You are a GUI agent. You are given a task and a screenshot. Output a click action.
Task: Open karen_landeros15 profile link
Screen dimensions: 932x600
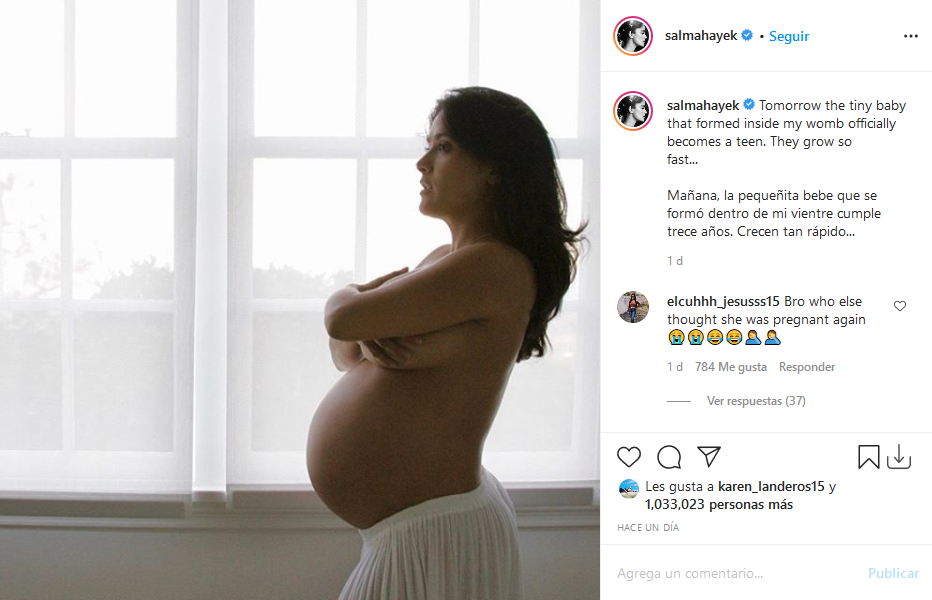tap(771, 486)
